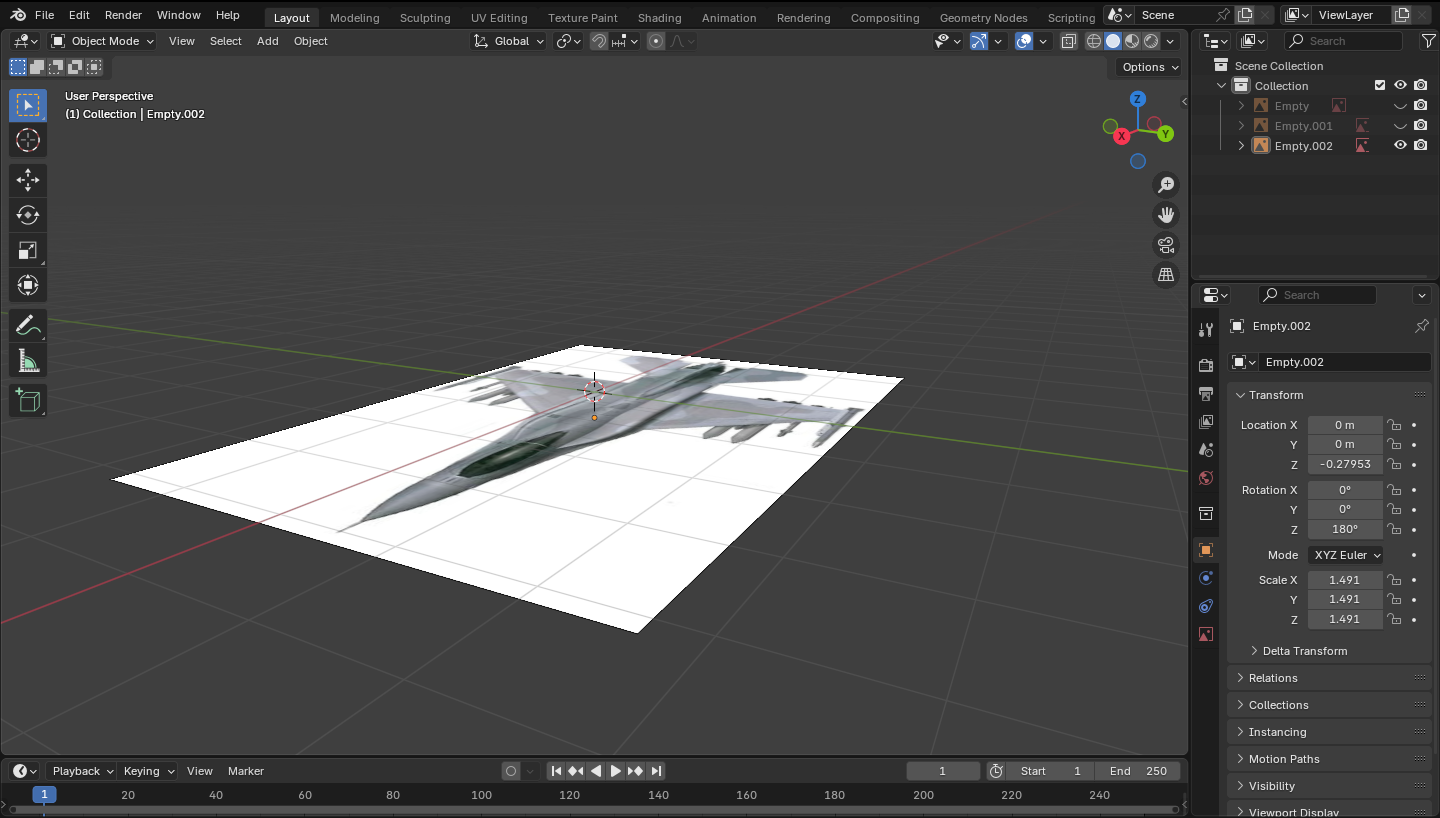Open the Render properties tab

[x=1206, y=366]
